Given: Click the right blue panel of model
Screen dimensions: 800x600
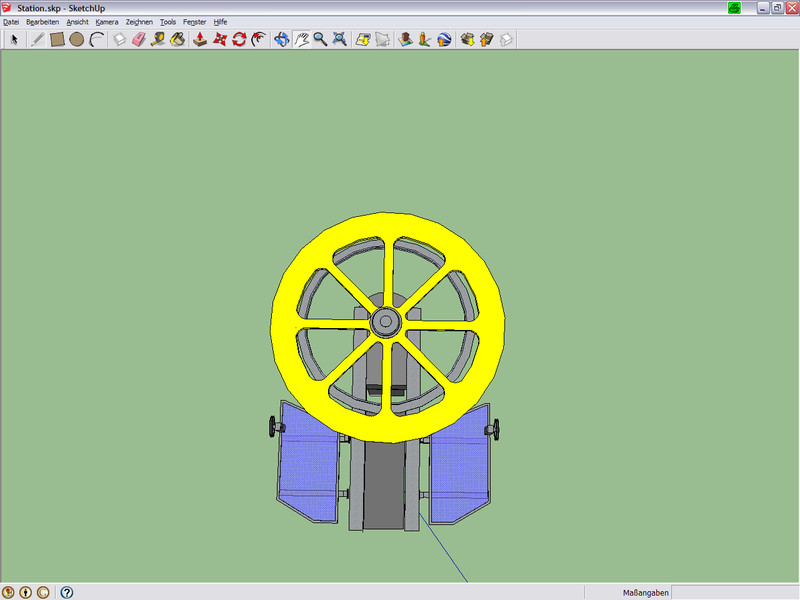Looking at the screenshot, I should coord(460,466).
